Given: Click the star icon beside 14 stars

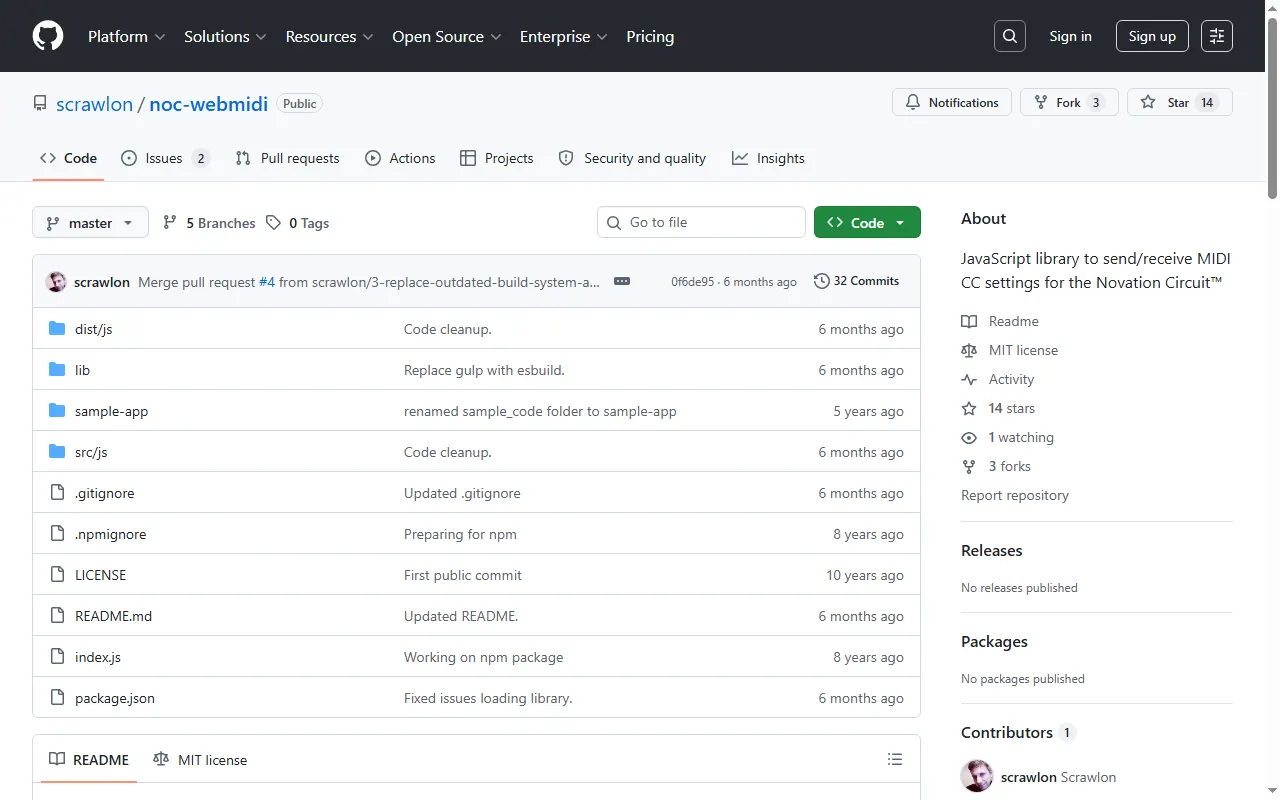Looking at the screenshot, I should (969, 408).
